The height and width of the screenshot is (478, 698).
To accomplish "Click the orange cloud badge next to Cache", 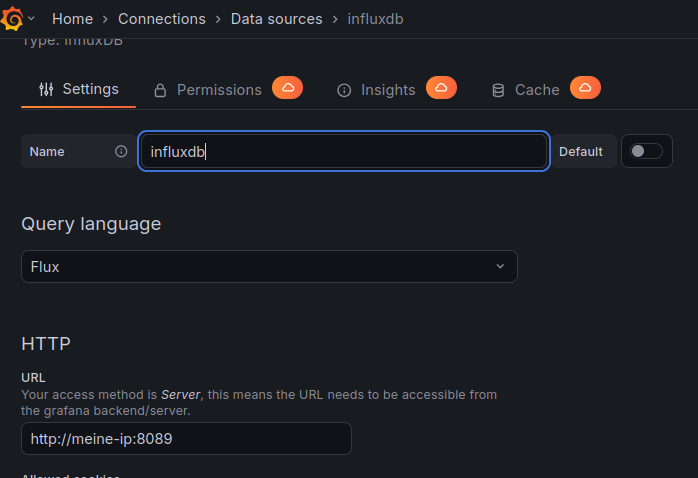I will tap(585, 89).
